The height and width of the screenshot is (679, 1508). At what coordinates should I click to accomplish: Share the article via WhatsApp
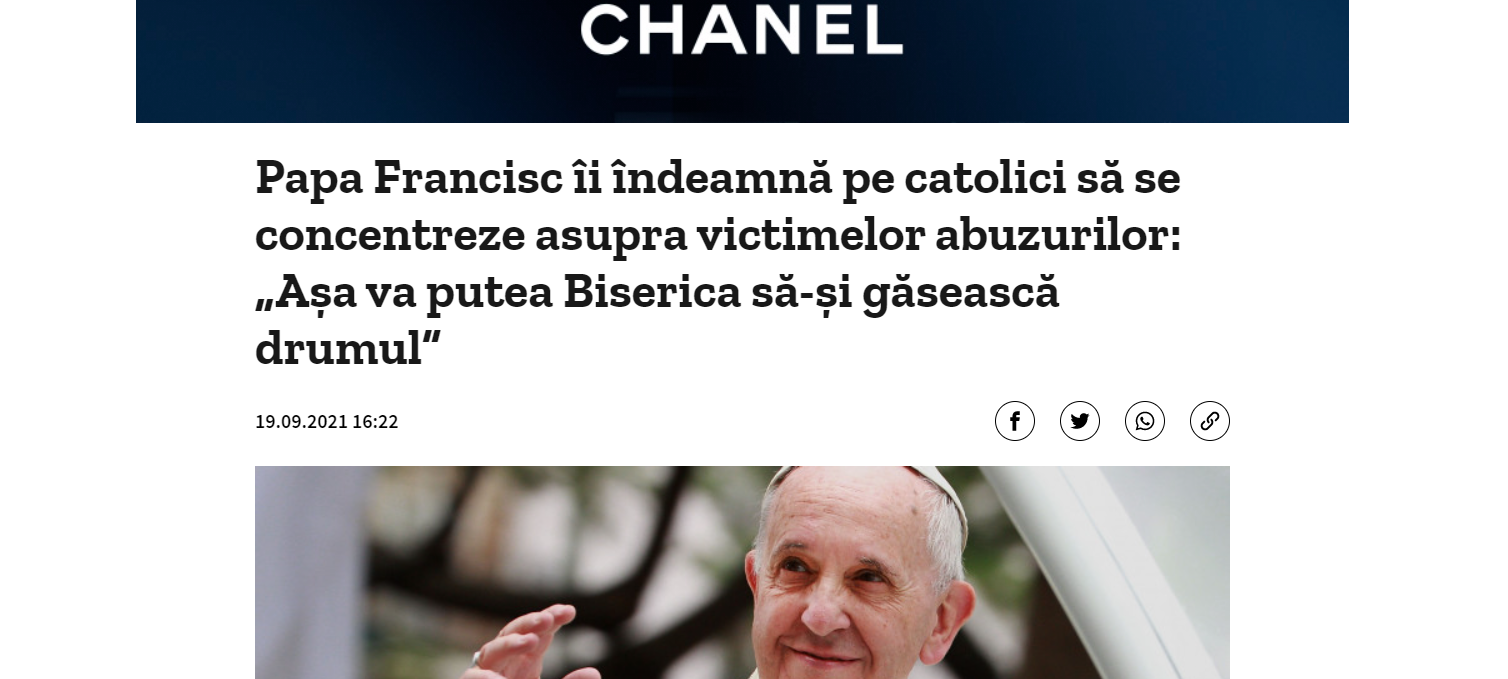[x=1144, y=421]
